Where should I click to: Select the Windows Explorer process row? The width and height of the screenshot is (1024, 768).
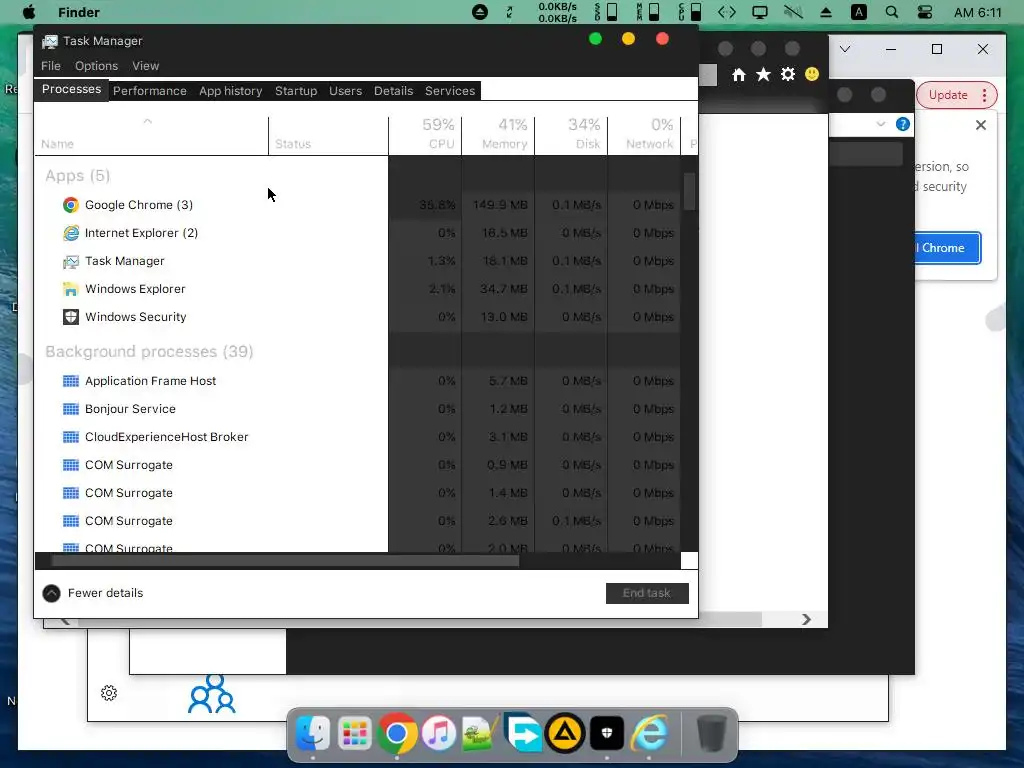click(x=358, y=289)
